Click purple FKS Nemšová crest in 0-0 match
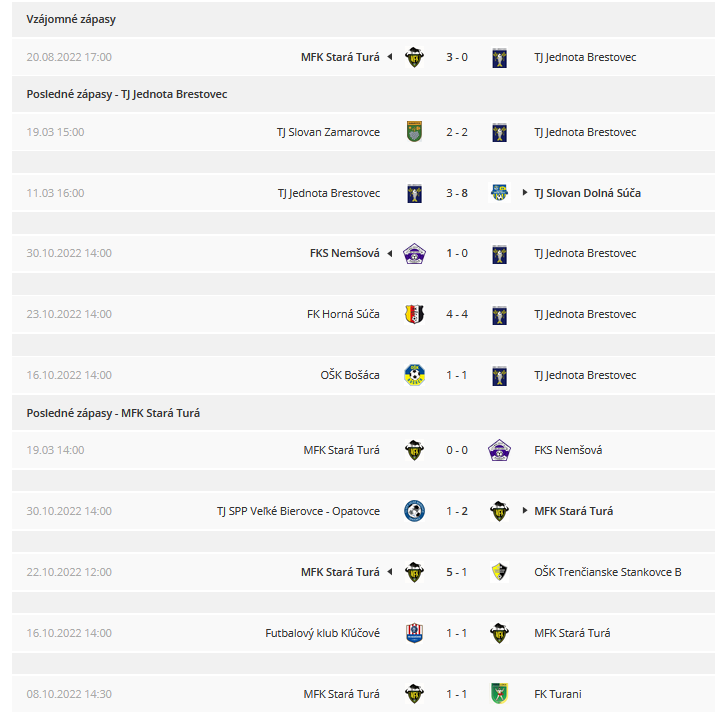 499,450
